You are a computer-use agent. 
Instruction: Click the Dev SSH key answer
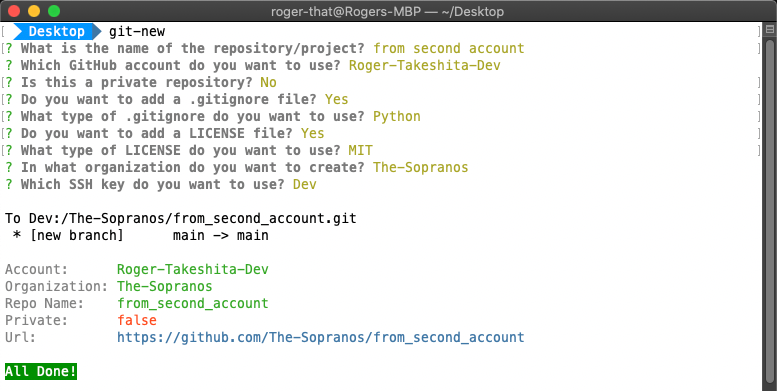tap(305, 184)
